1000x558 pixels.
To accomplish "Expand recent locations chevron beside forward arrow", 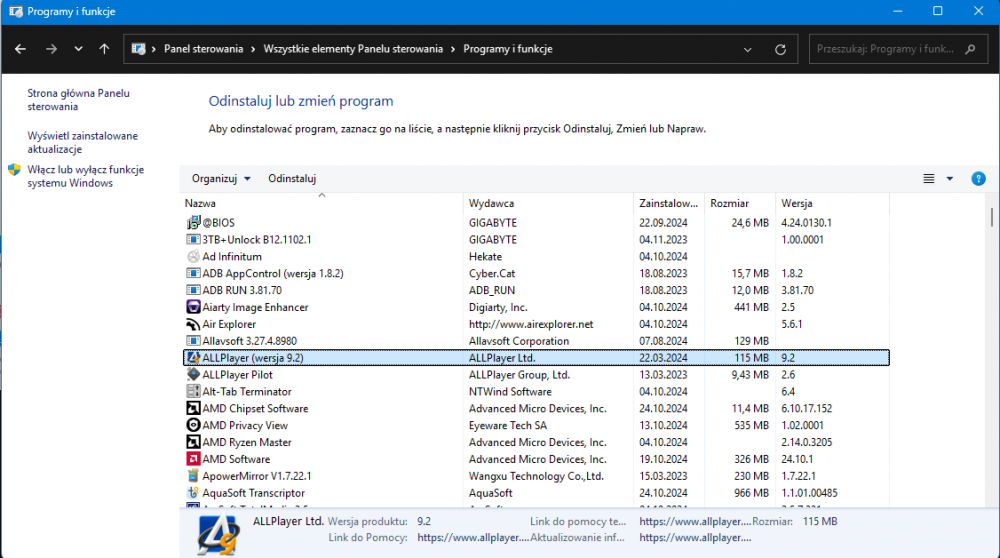I will tap(78, 49).
